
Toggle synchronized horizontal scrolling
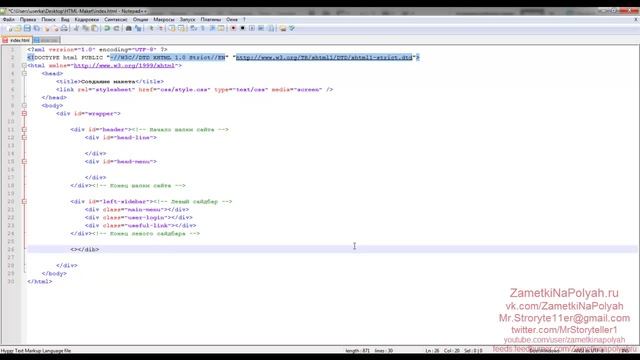[181, 29]
